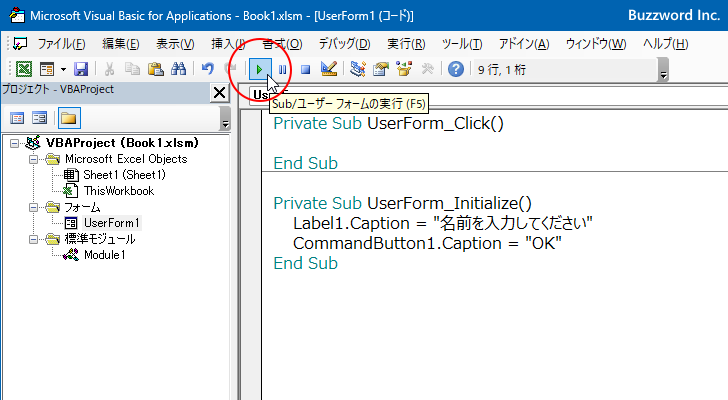Click the code window left margin indicator bar

pos(251,254)
